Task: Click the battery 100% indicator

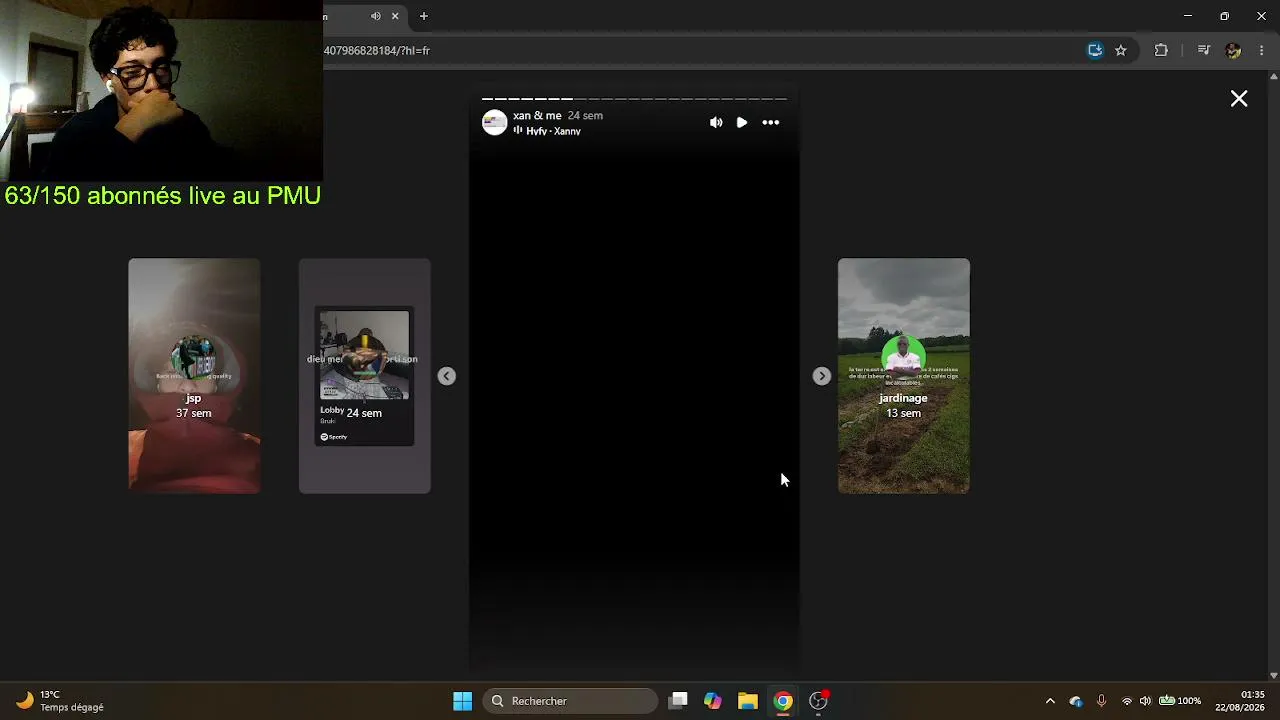Action: 1180,701
